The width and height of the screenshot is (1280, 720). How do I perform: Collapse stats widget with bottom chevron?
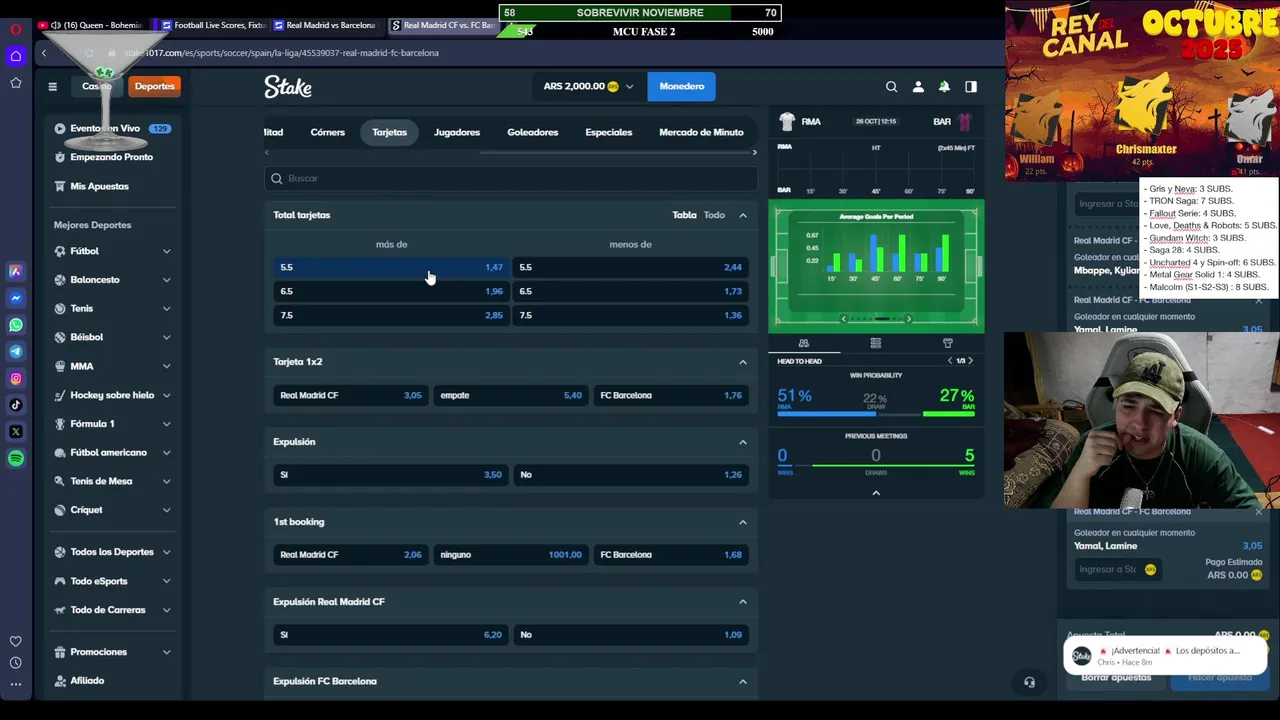[x=876, y=493]
